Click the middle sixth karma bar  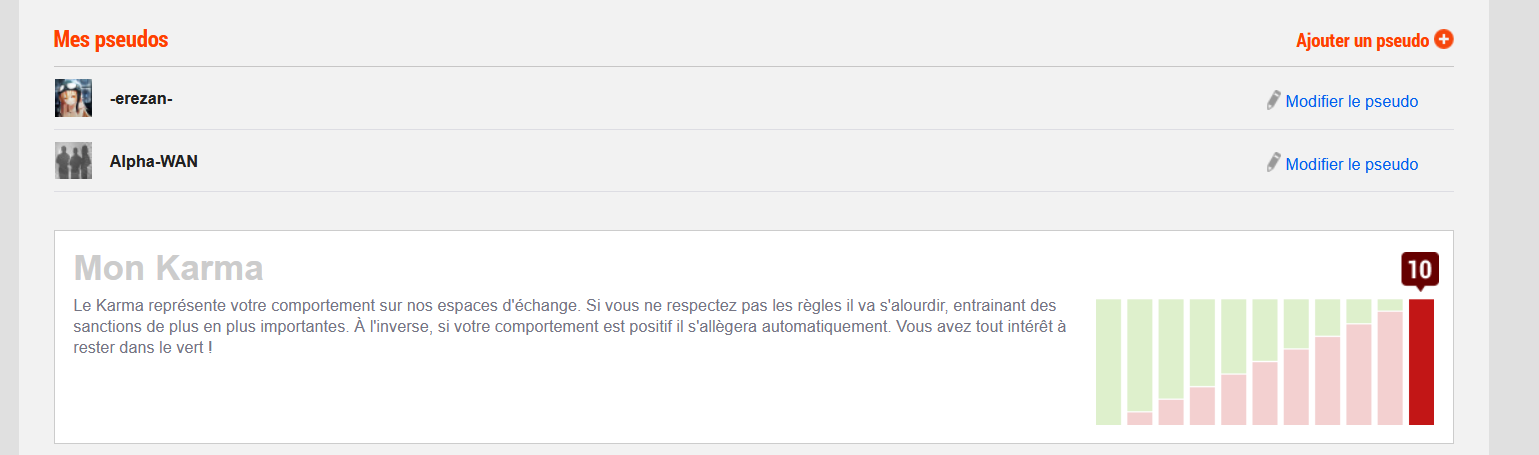coord(1265,362)
